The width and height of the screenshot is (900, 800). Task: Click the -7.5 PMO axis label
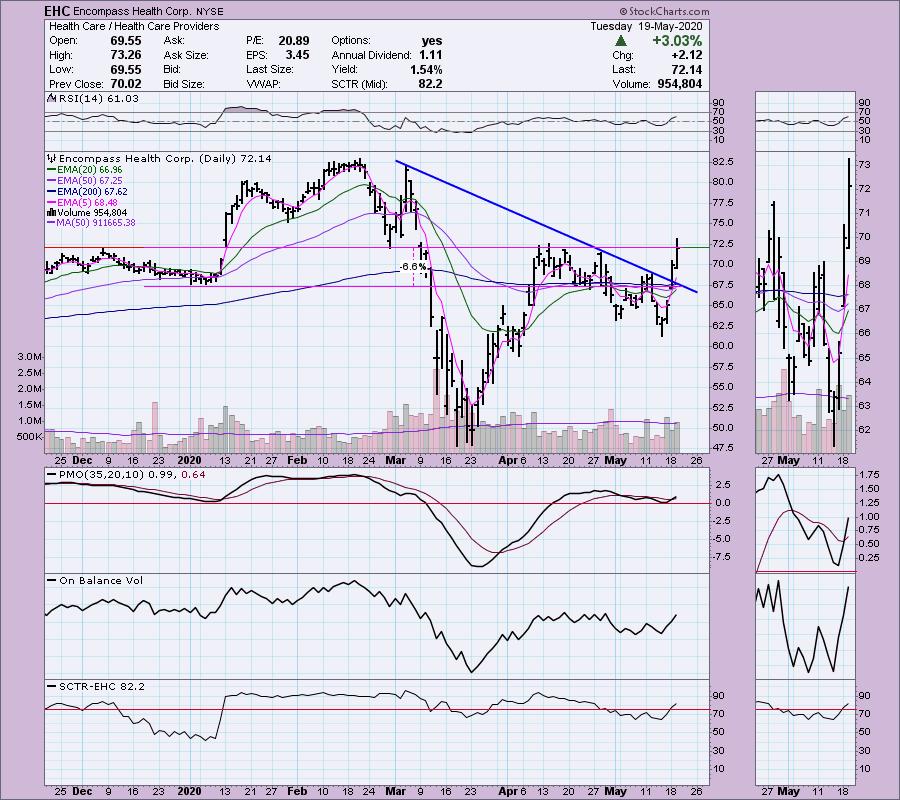pyautogui.click(x=721, y=557)
